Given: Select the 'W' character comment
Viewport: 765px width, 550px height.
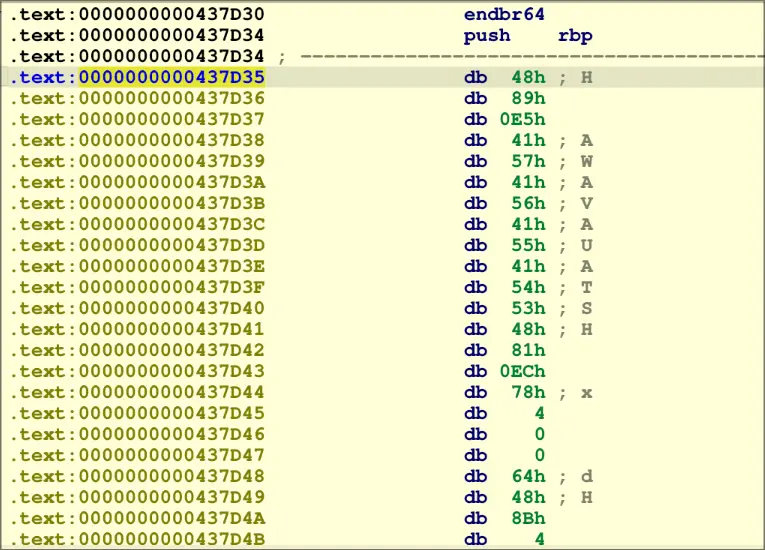Looking at the screenshot, I should (x=587, y=161).
